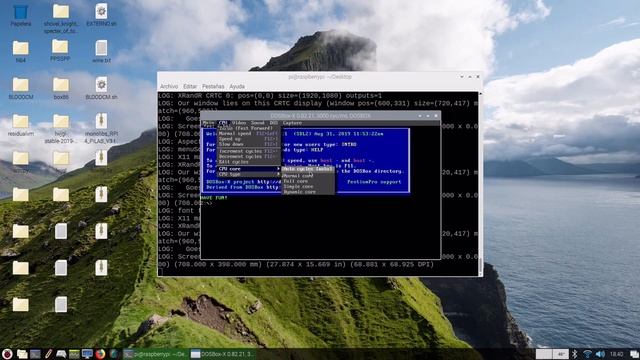Screen dimensions: 640x360
Task: Choose Speed up in CPU menu
Action: pyautogui.click(x=249, y=139)
